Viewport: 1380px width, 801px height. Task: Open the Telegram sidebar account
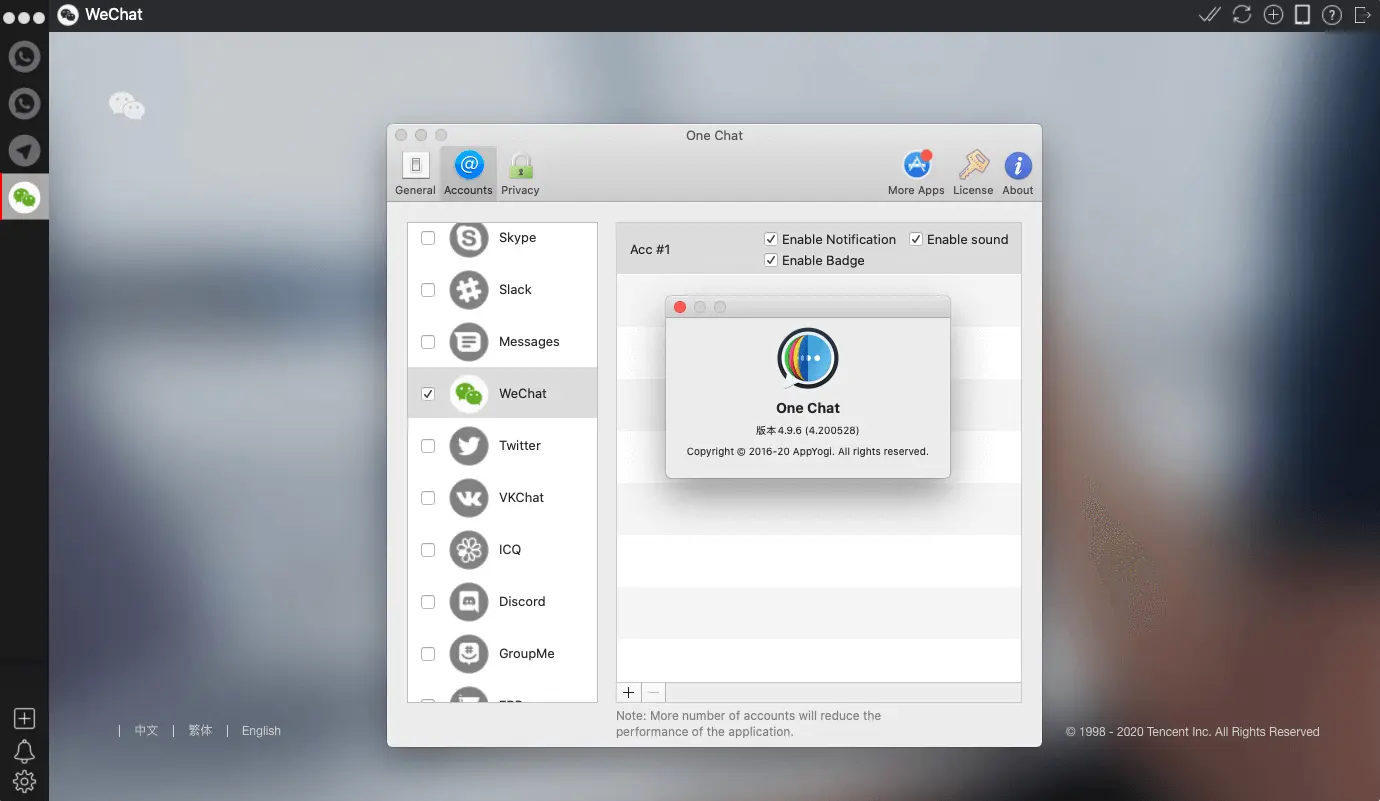[x=24, y=150]
